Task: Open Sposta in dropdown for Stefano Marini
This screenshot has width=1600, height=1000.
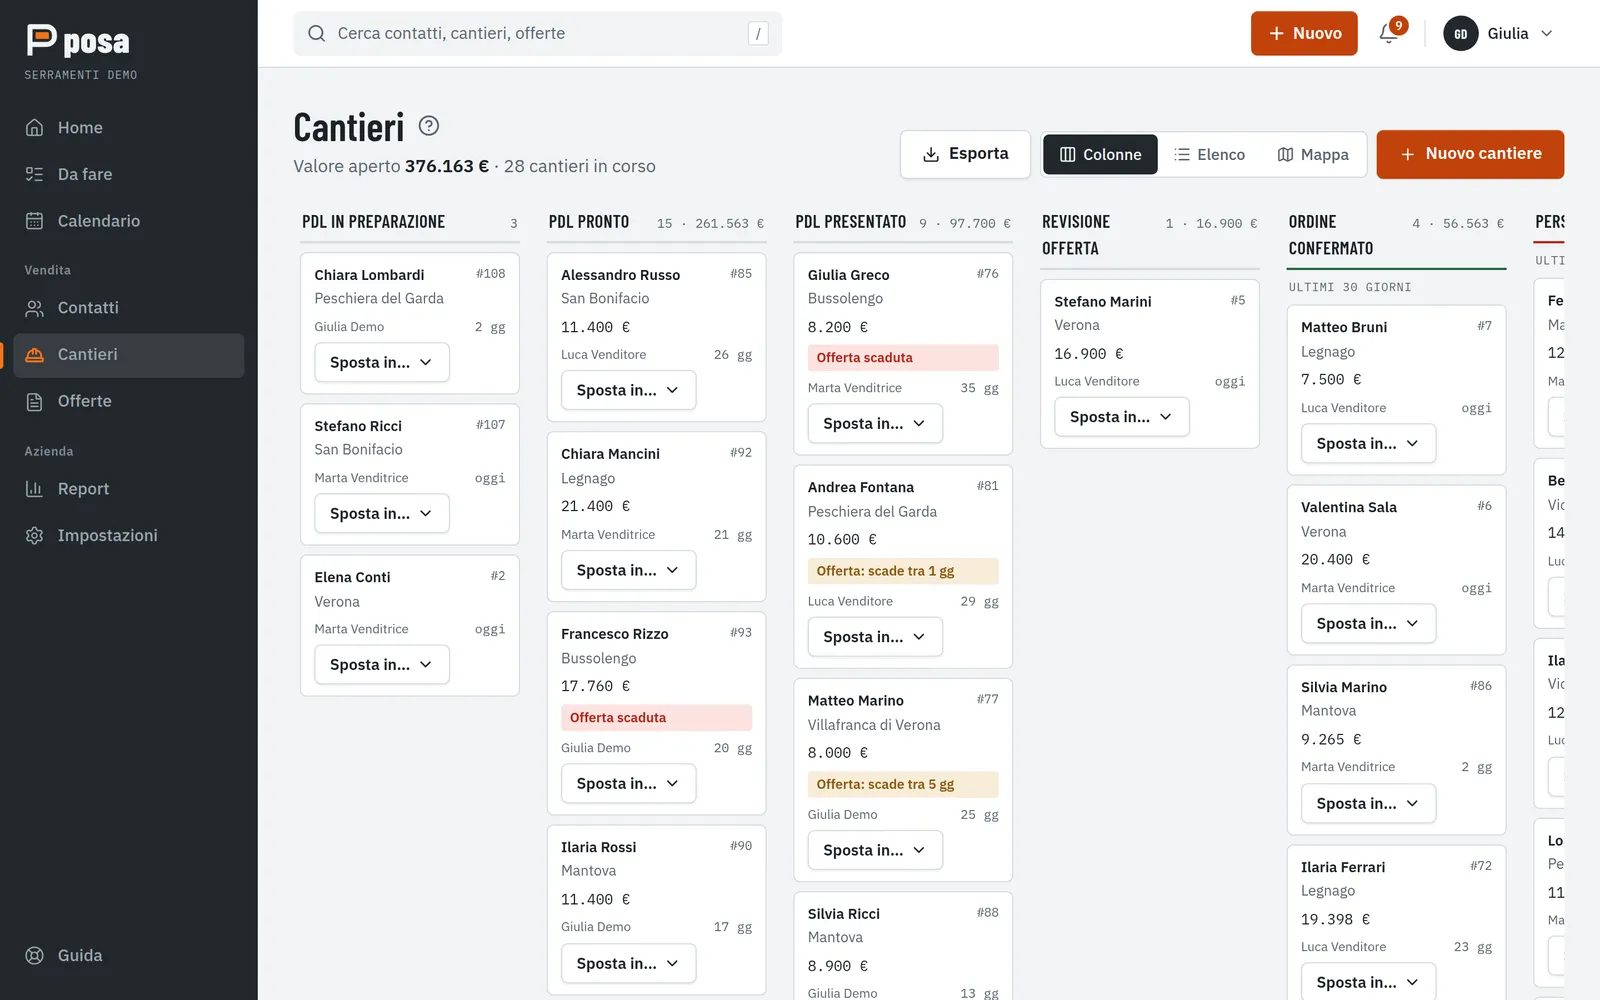Action: 1122,417
